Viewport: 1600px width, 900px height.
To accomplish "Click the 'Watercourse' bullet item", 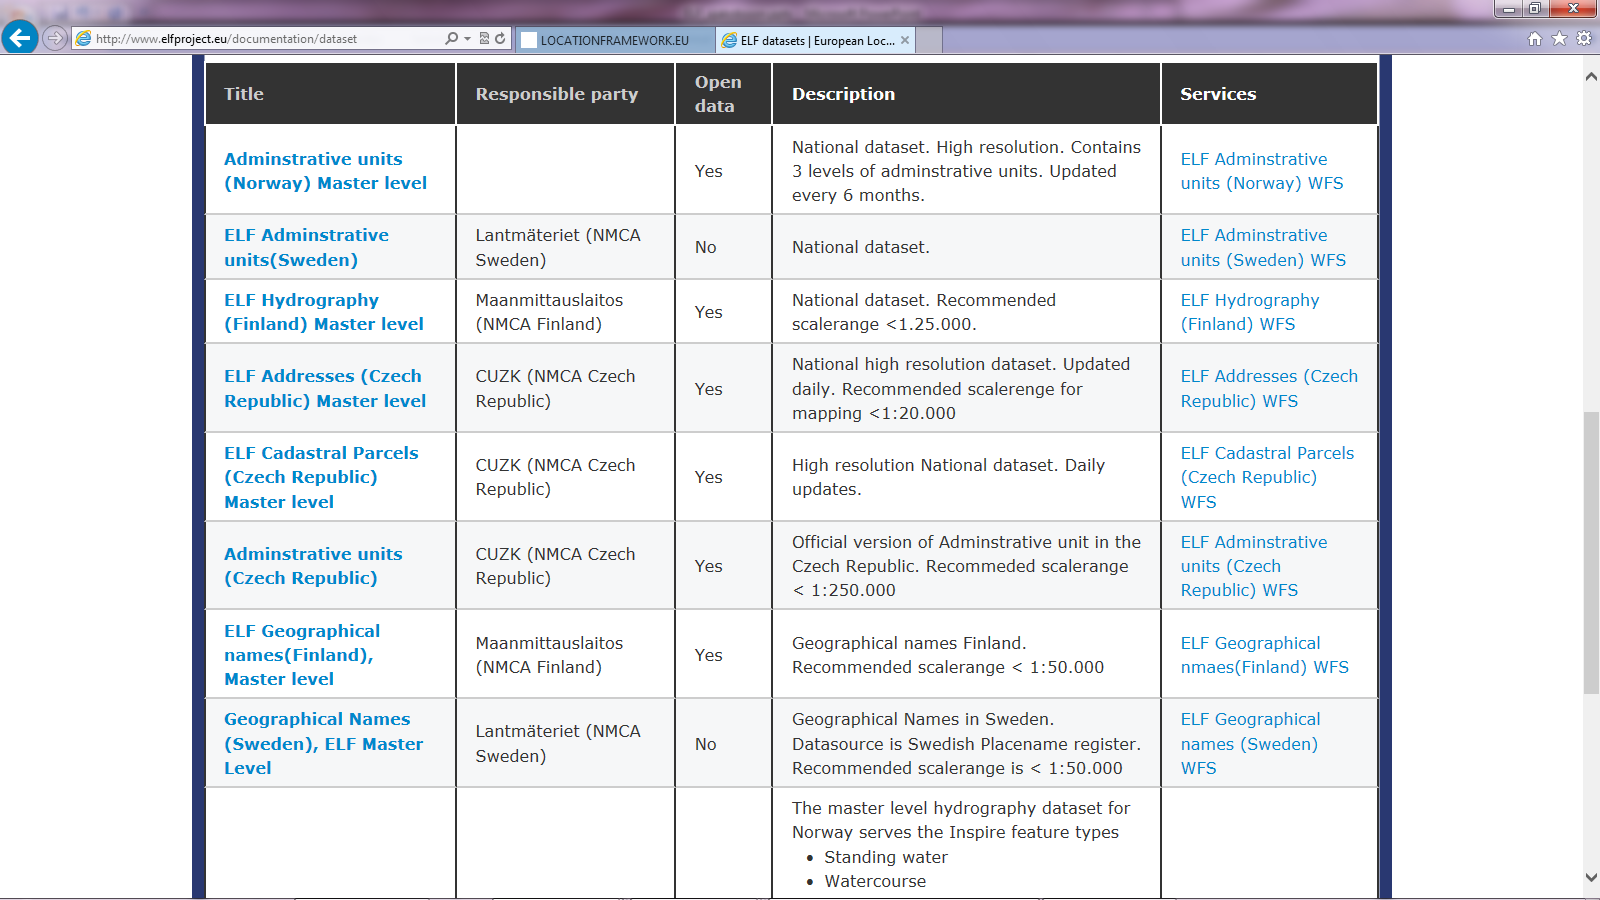I will pos(875,881).
